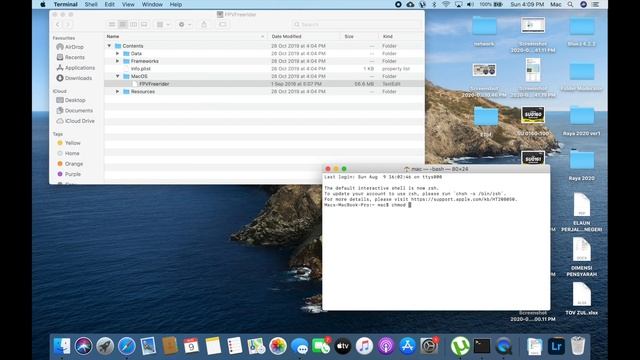Switch Finder to column view
The height and width of the screenshot is (360, 640).
[133, 24]
